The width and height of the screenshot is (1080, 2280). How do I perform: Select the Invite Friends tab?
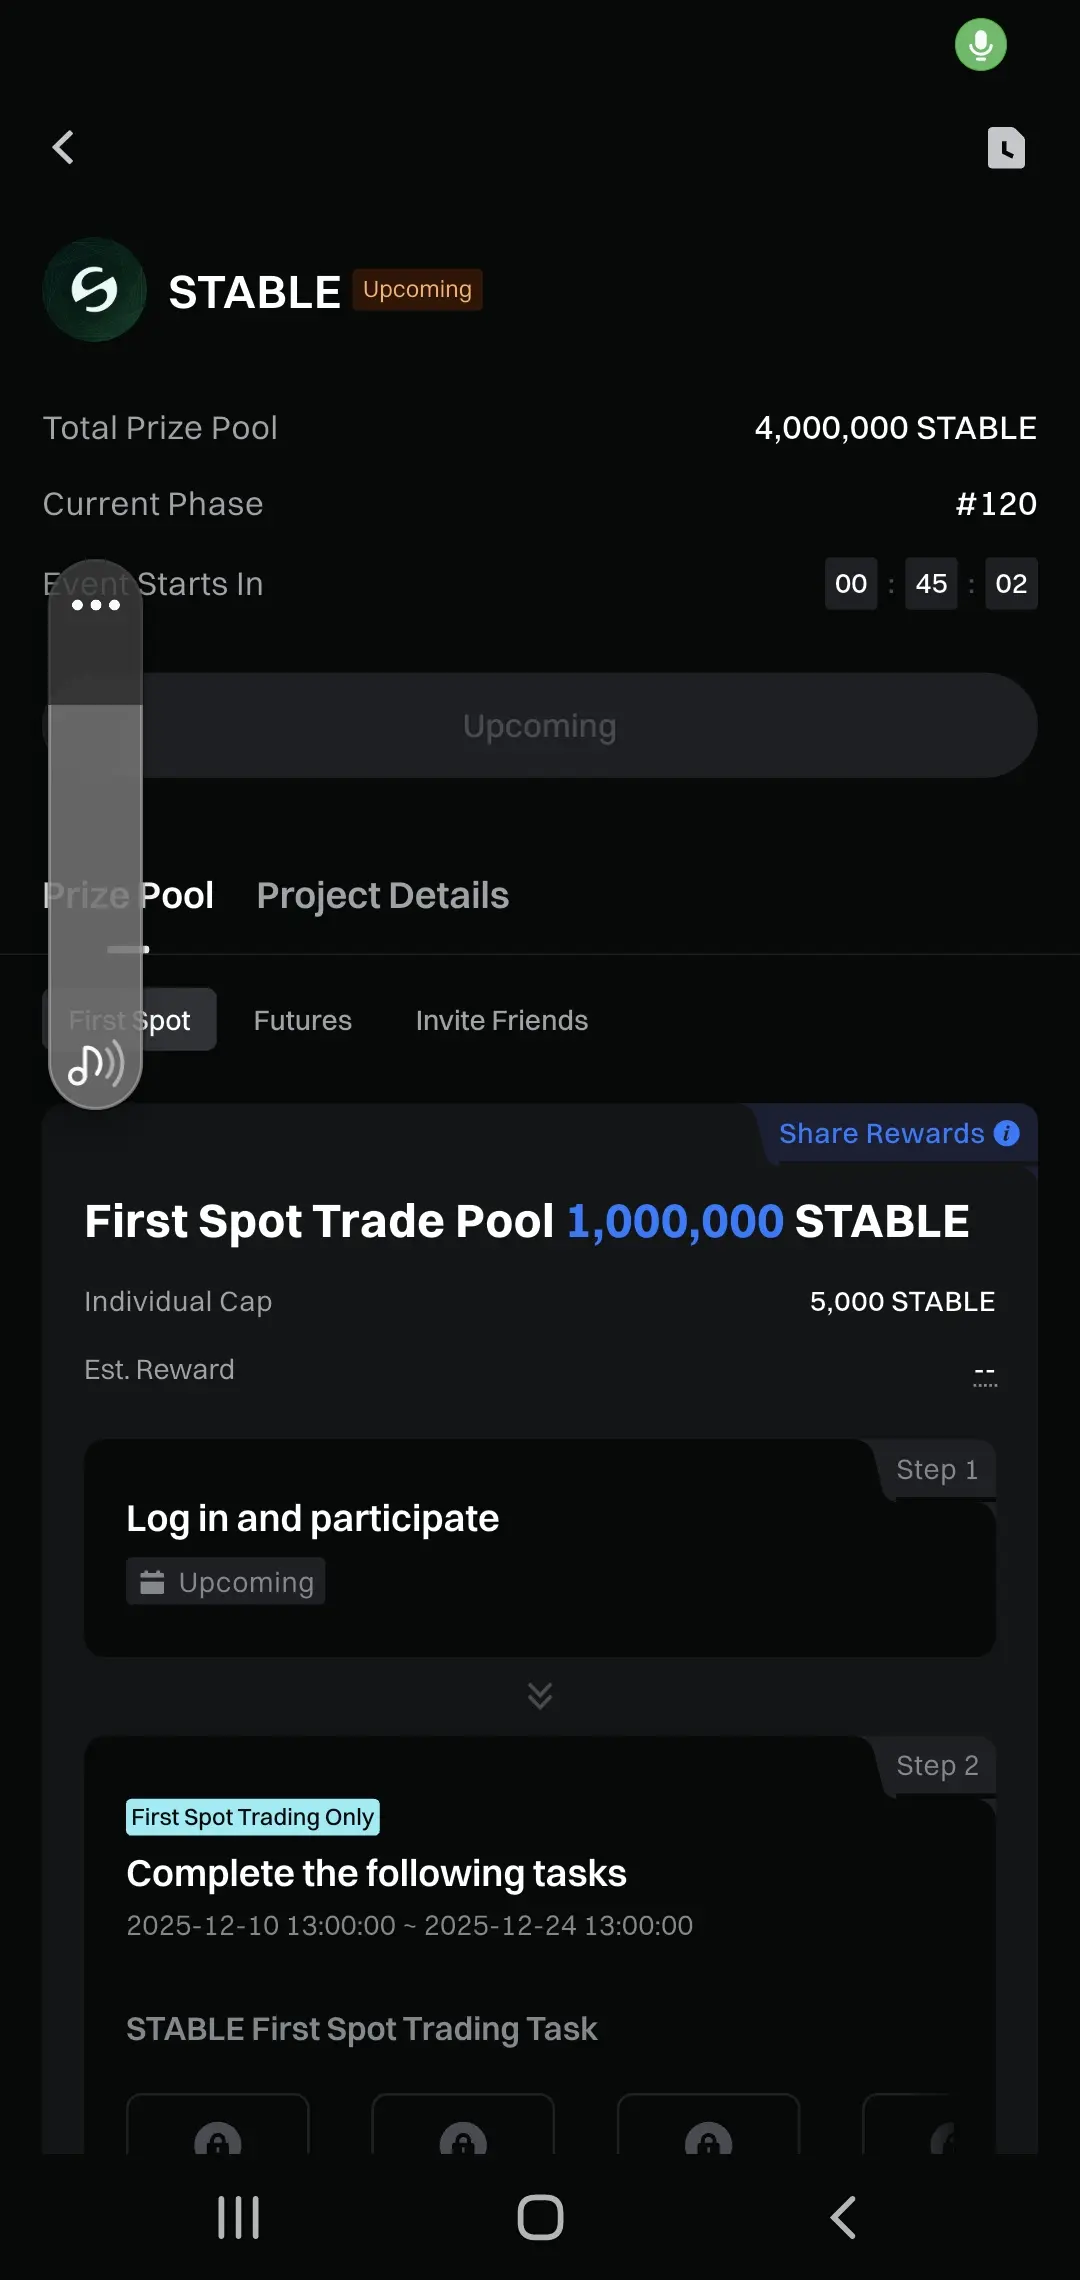[x=501, y=1020]
